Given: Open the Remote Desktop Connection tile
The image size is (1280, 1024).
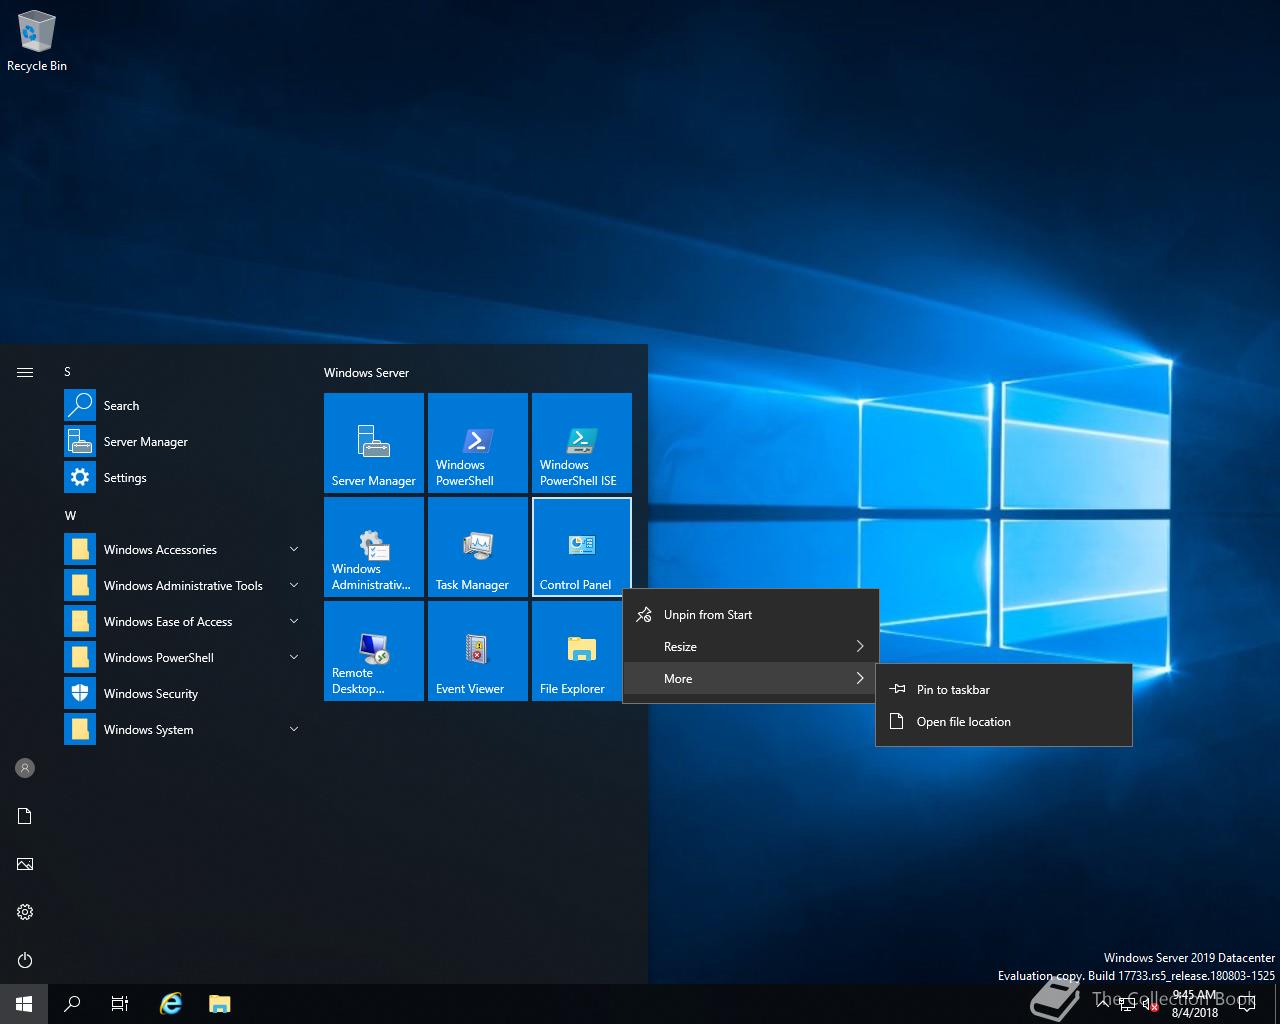Looking at the screenshot, I should tap(374, 651).
